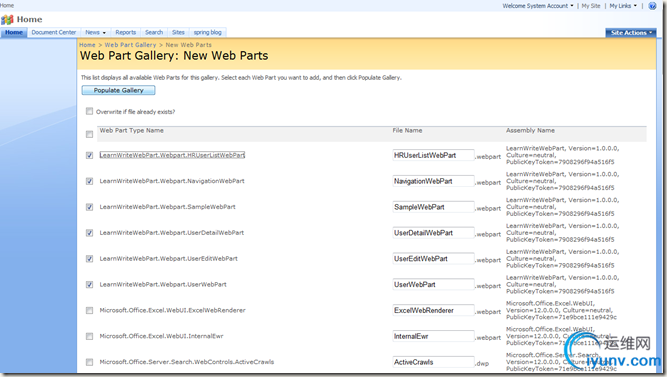Click the NavigationWebPart file name field
The width and height of the screenshot is (667, 377).
click(x=433, y=181)
